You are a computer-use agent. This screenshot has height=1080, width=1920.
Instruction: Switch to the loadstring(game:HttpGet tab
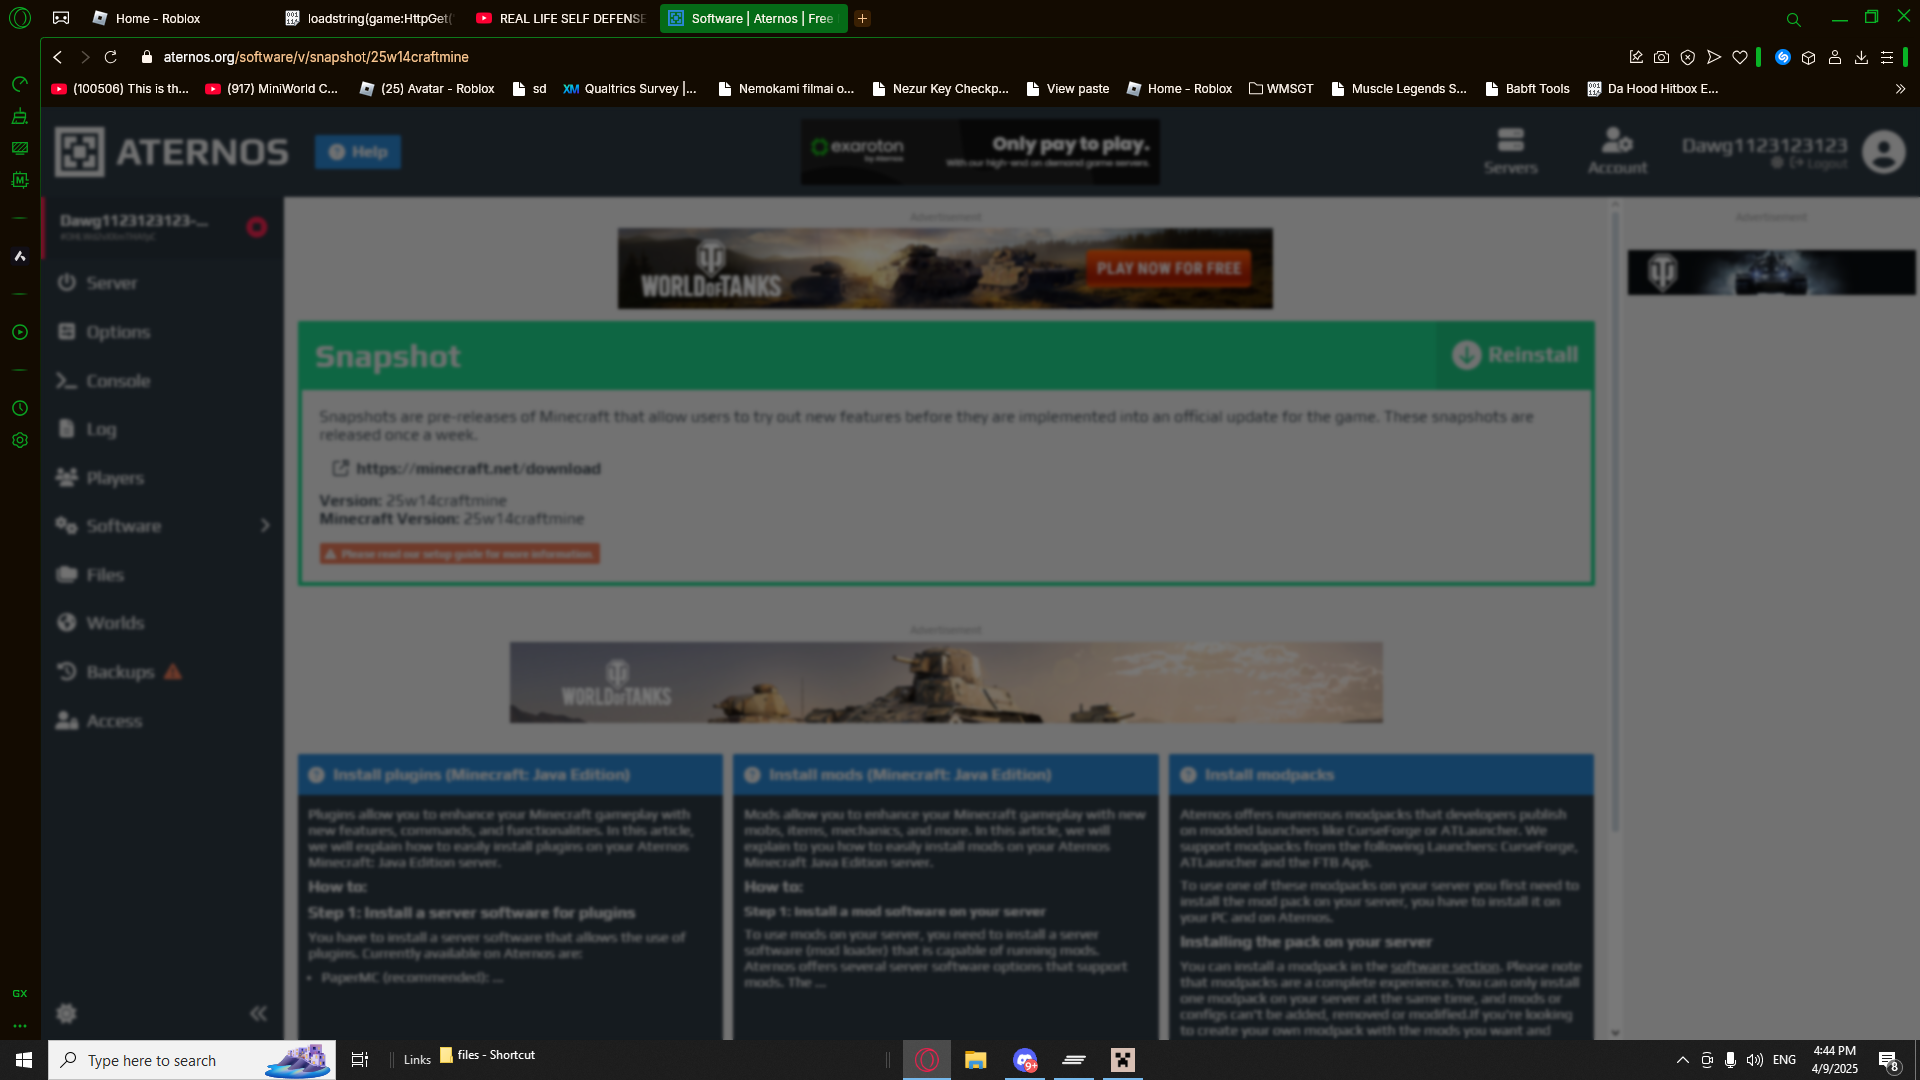click(x=368, y=19)
